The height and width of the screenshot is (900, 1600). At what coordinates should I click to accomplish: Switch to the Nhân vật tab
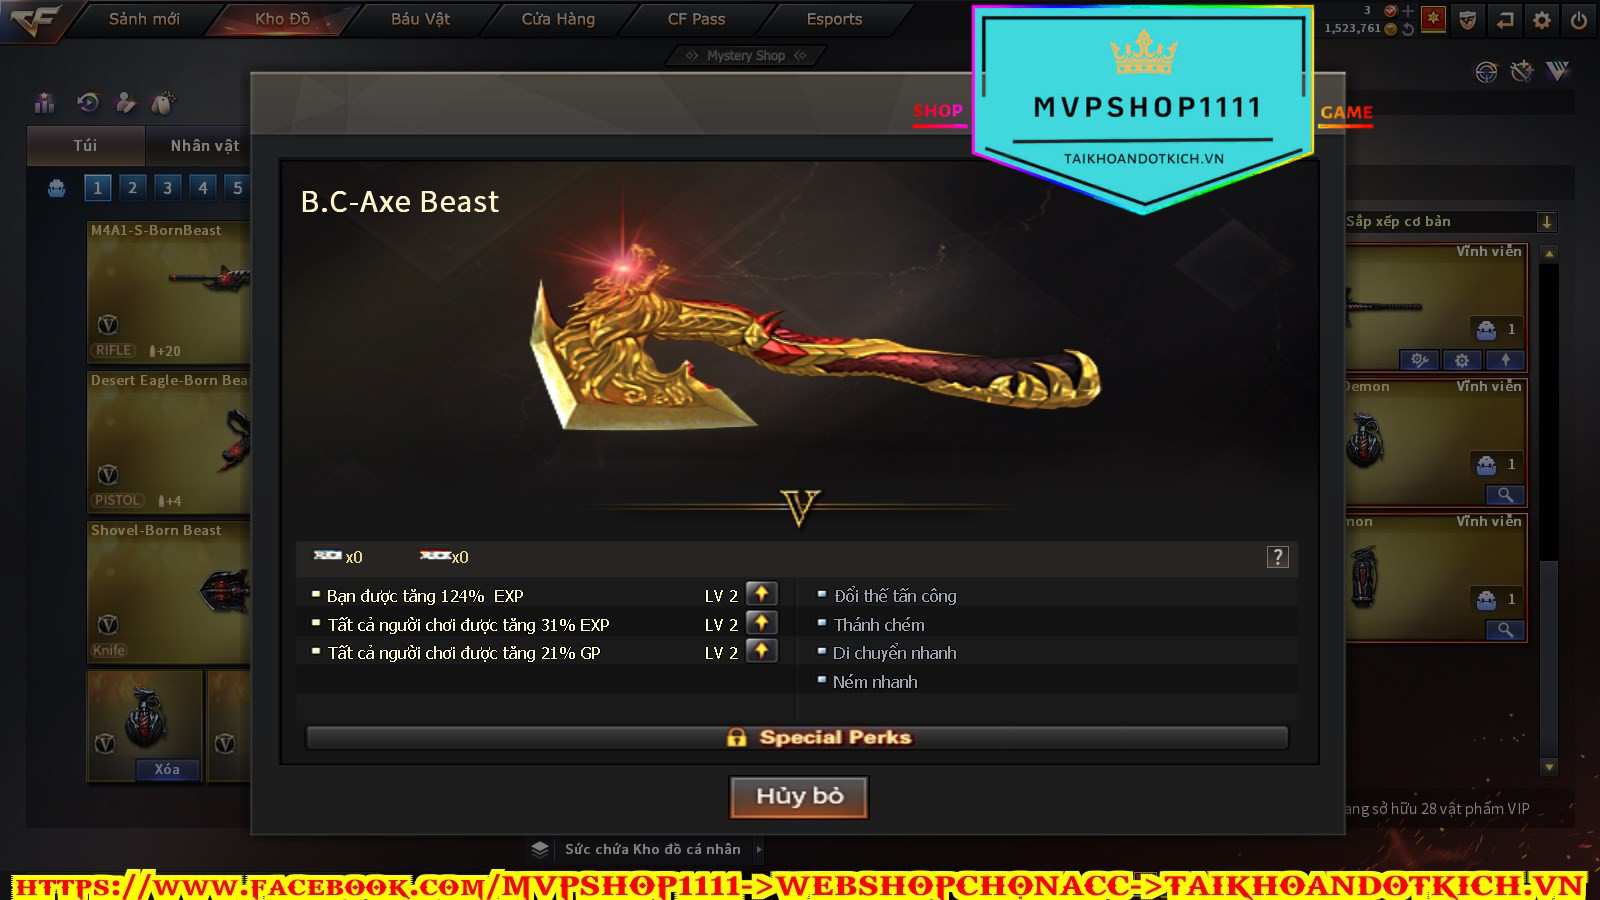[x=204, y=146]
